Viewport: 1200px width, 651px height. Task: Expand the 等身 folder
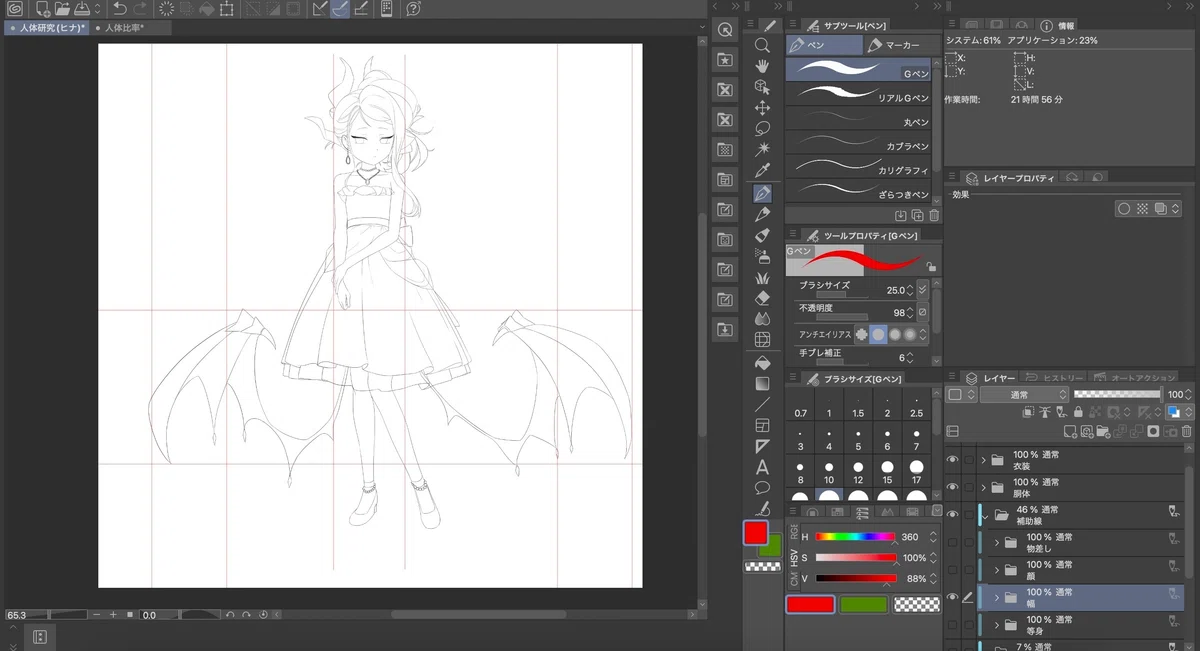[996, 625]
